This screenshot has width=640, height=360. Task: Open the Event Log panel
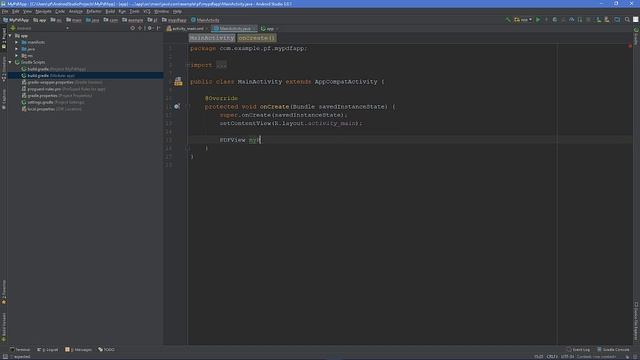578,349
